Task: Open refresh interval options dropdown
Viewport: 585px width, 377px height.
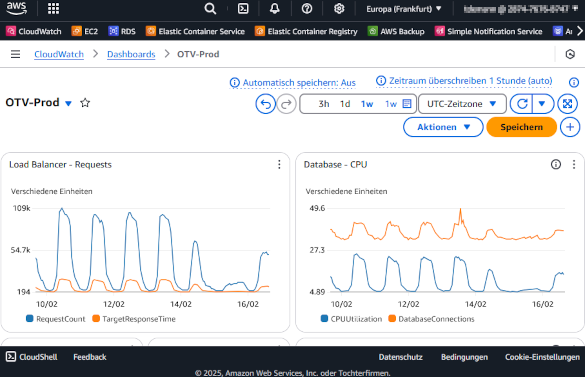Action: (x=542, y=104)
